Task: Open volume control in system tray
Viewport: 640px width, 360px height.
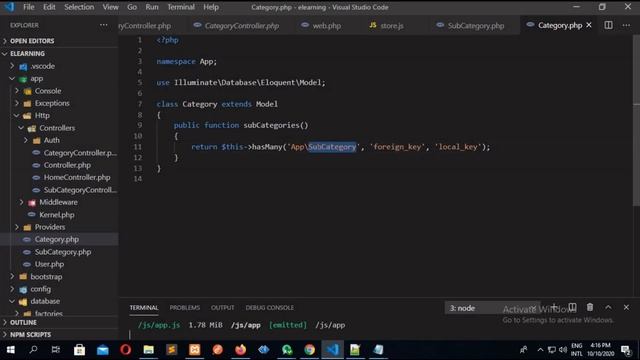Action: click(563, 350)
